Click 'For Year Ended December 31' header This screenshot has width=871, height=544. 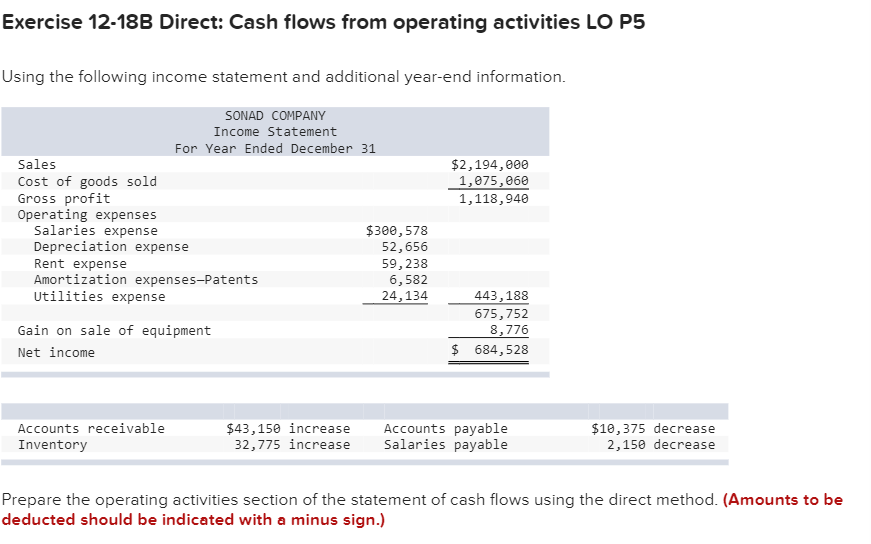coord(275,148)
